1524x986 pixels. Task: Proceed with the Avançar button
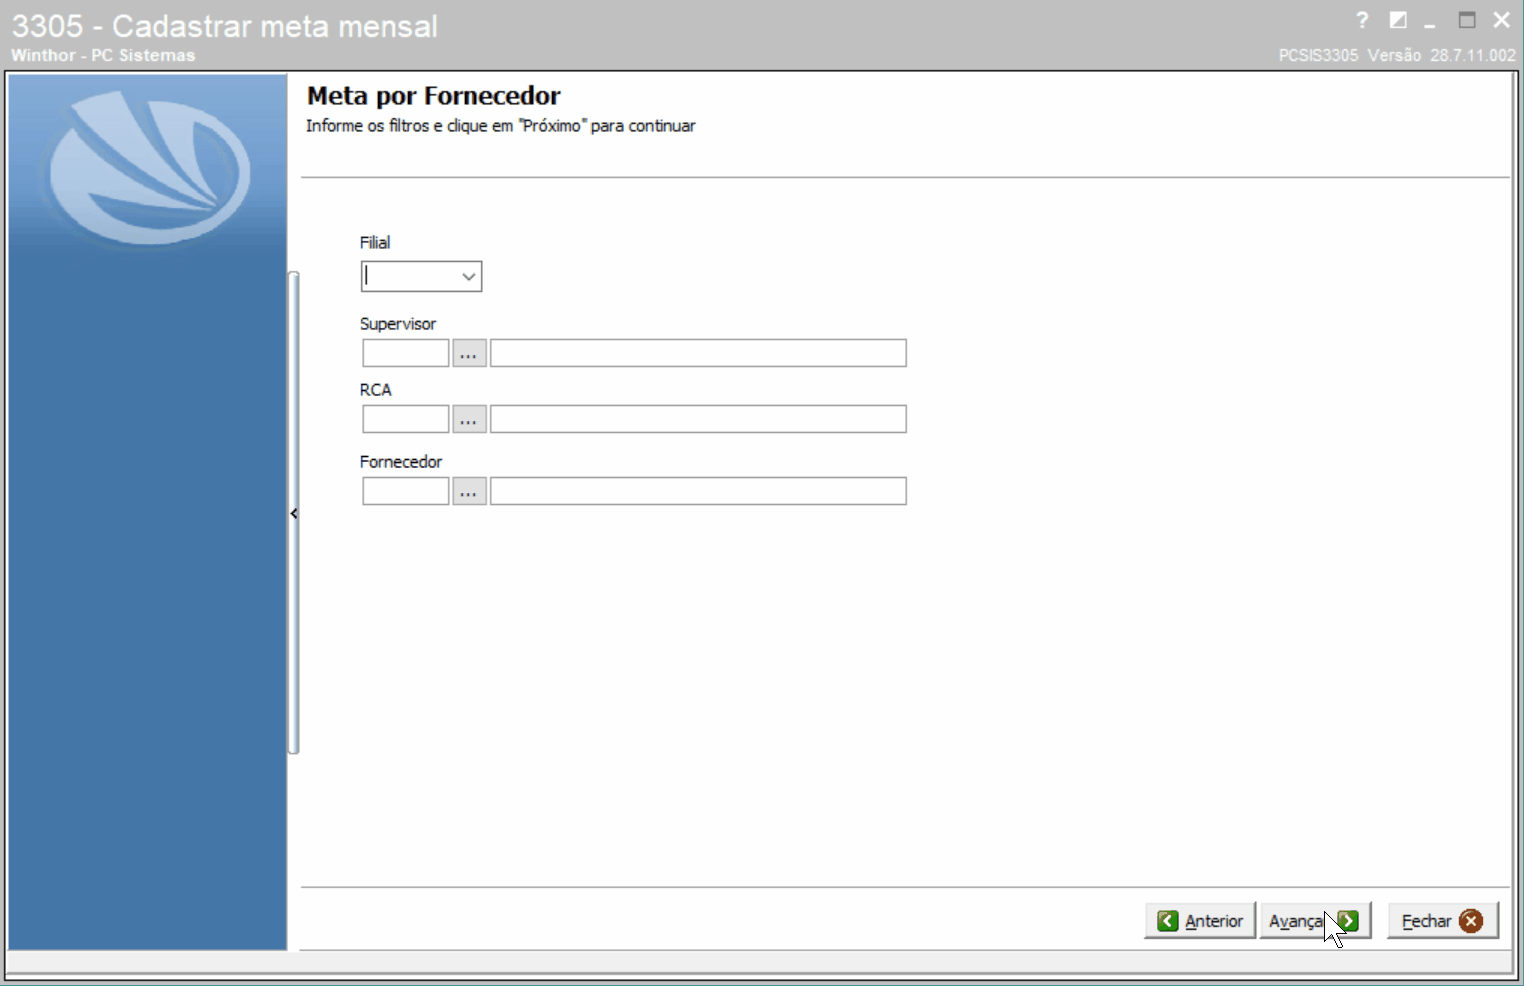coord(1315,921)
